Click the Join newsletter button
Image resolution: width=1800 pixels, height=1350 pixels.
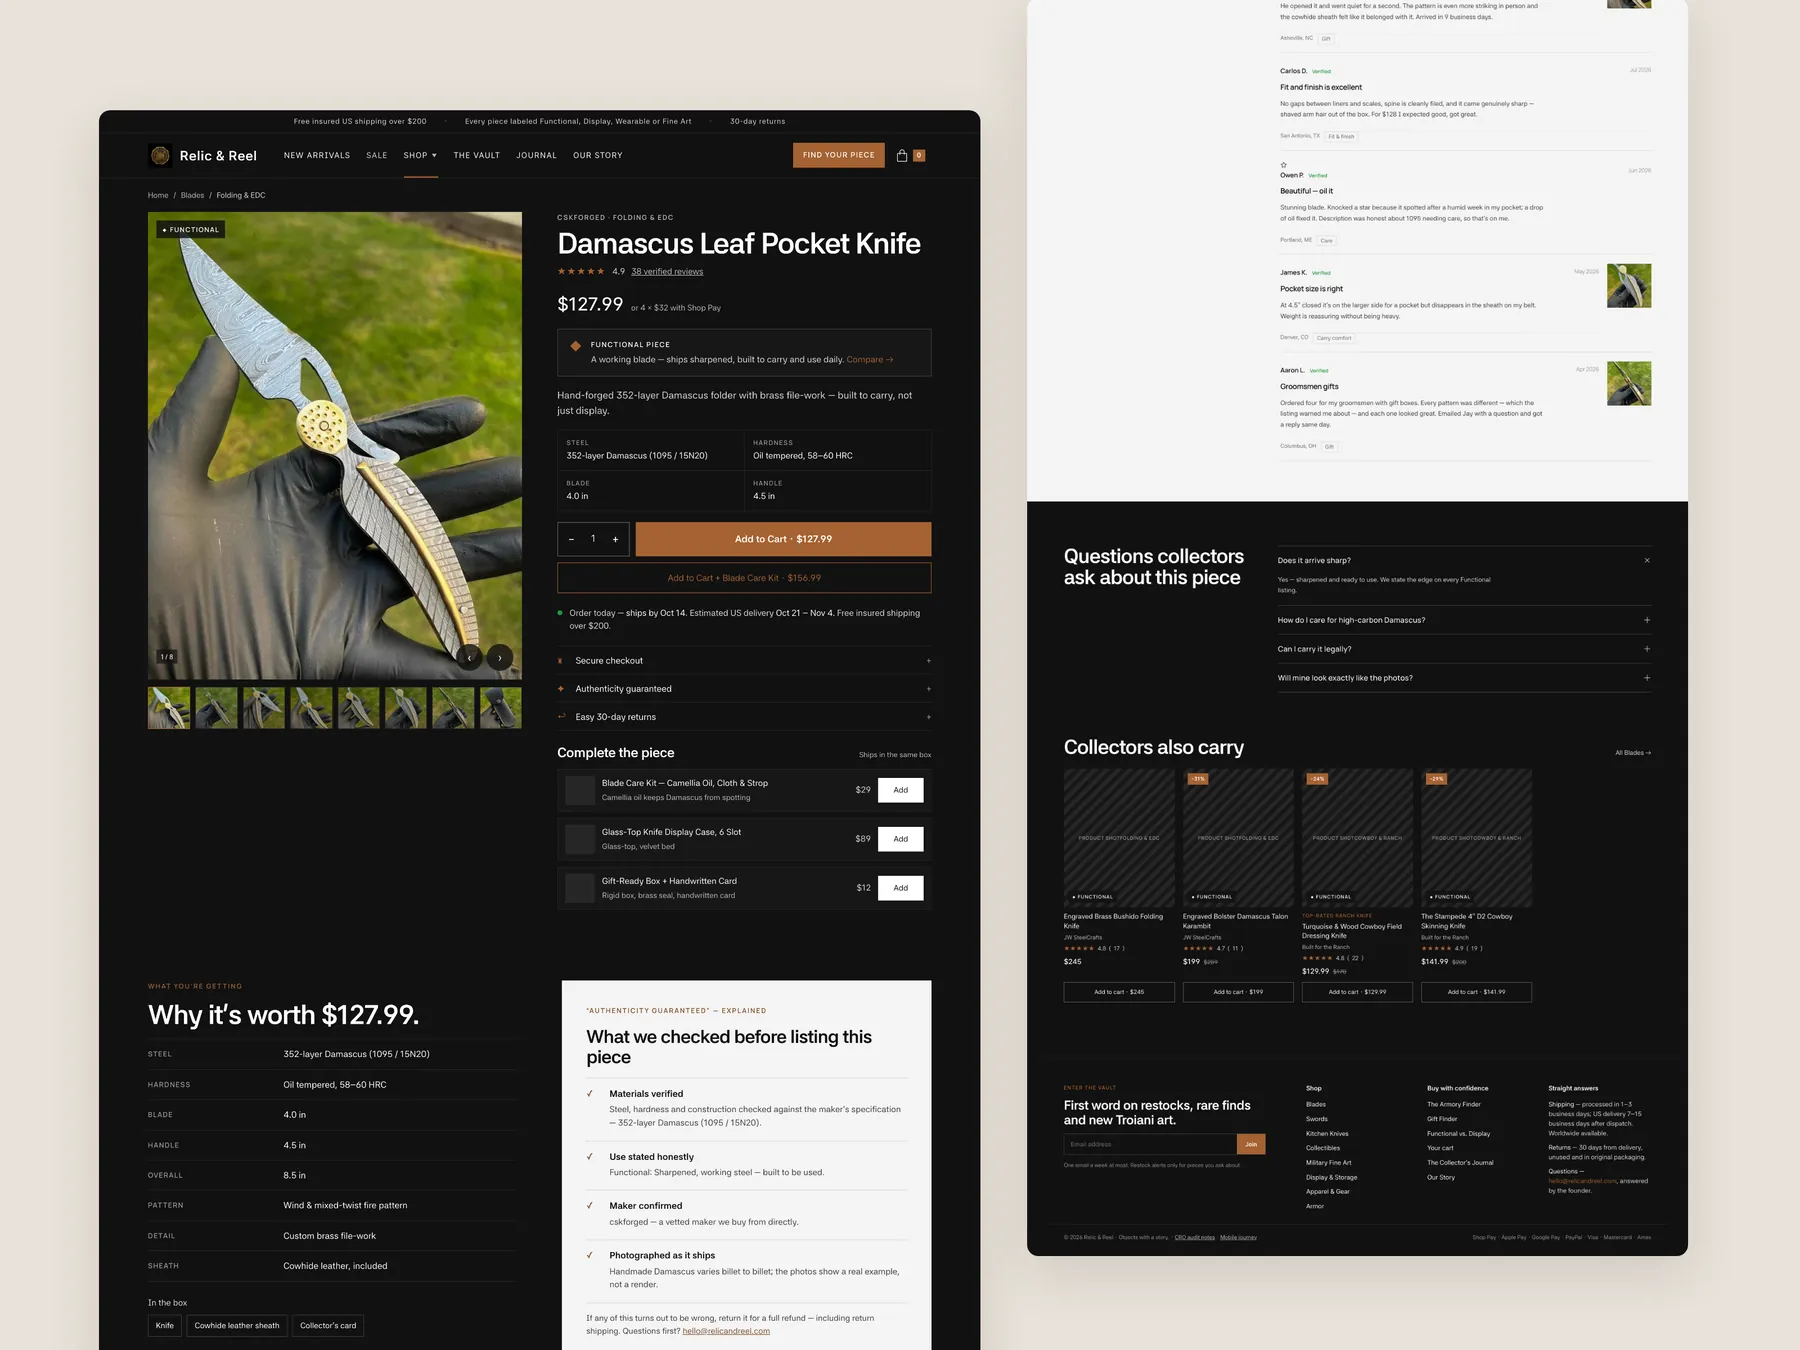tap(1251, 1144)
